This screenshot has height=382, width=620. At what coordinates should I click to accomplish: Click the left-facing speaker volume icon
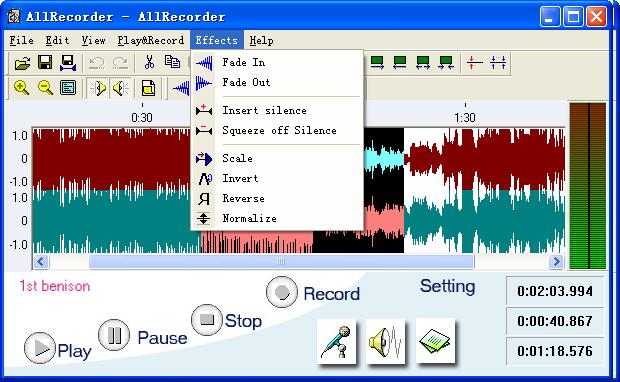click(121, 88)
